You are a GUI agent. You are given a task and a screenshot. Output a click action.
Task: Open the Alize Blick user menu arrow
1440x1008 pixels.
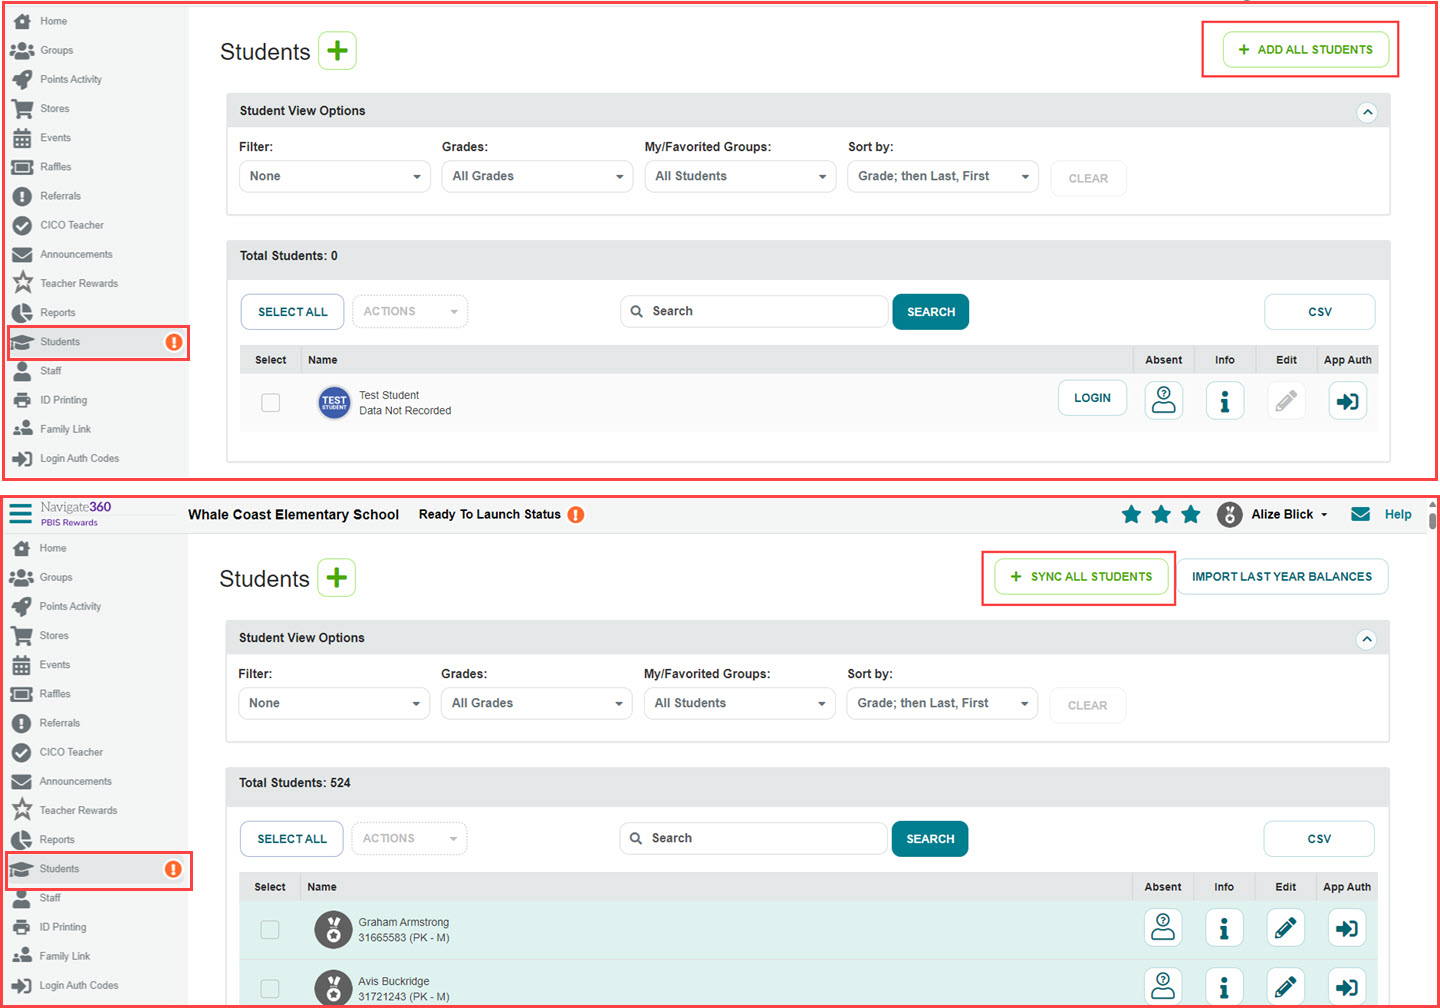point(1324,515)
